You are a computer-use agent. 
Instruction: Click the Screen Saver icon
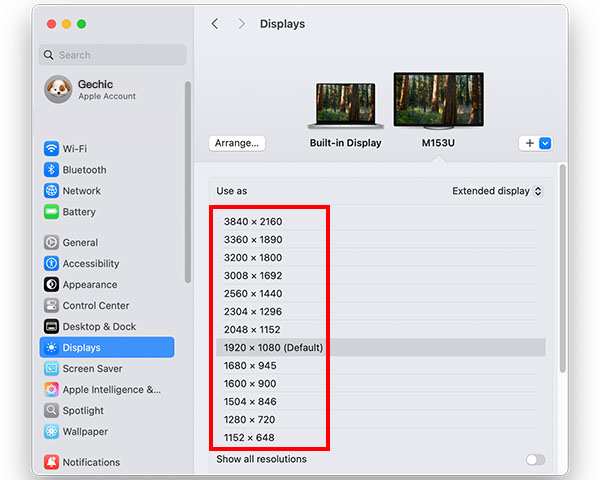(x=51, y=368)
